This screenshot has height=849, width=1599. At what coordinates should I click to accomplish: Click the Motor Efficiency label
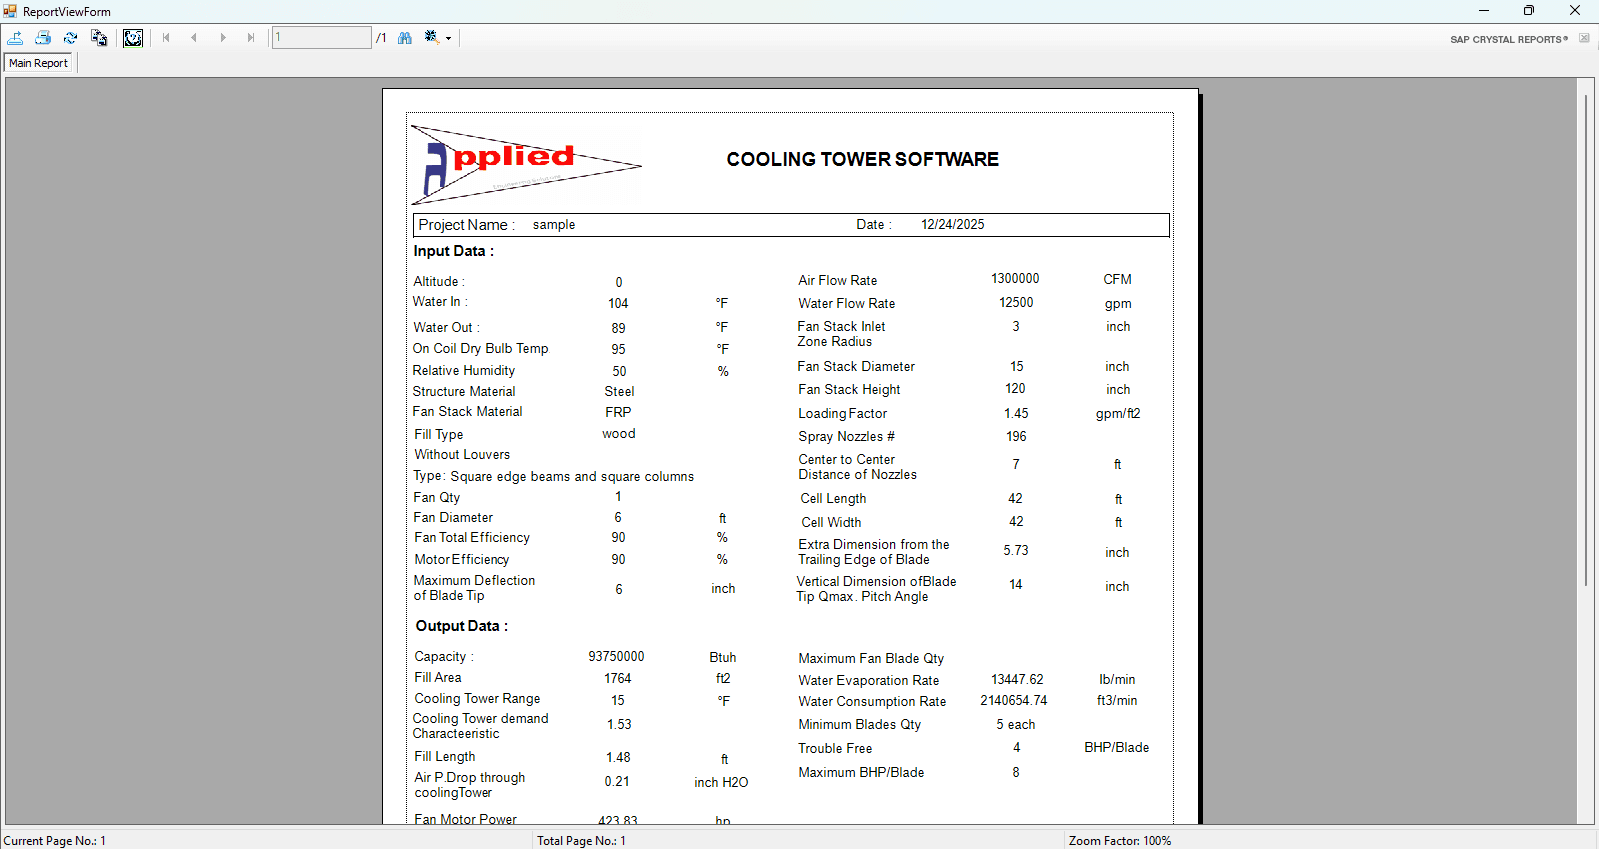point(462,560)
